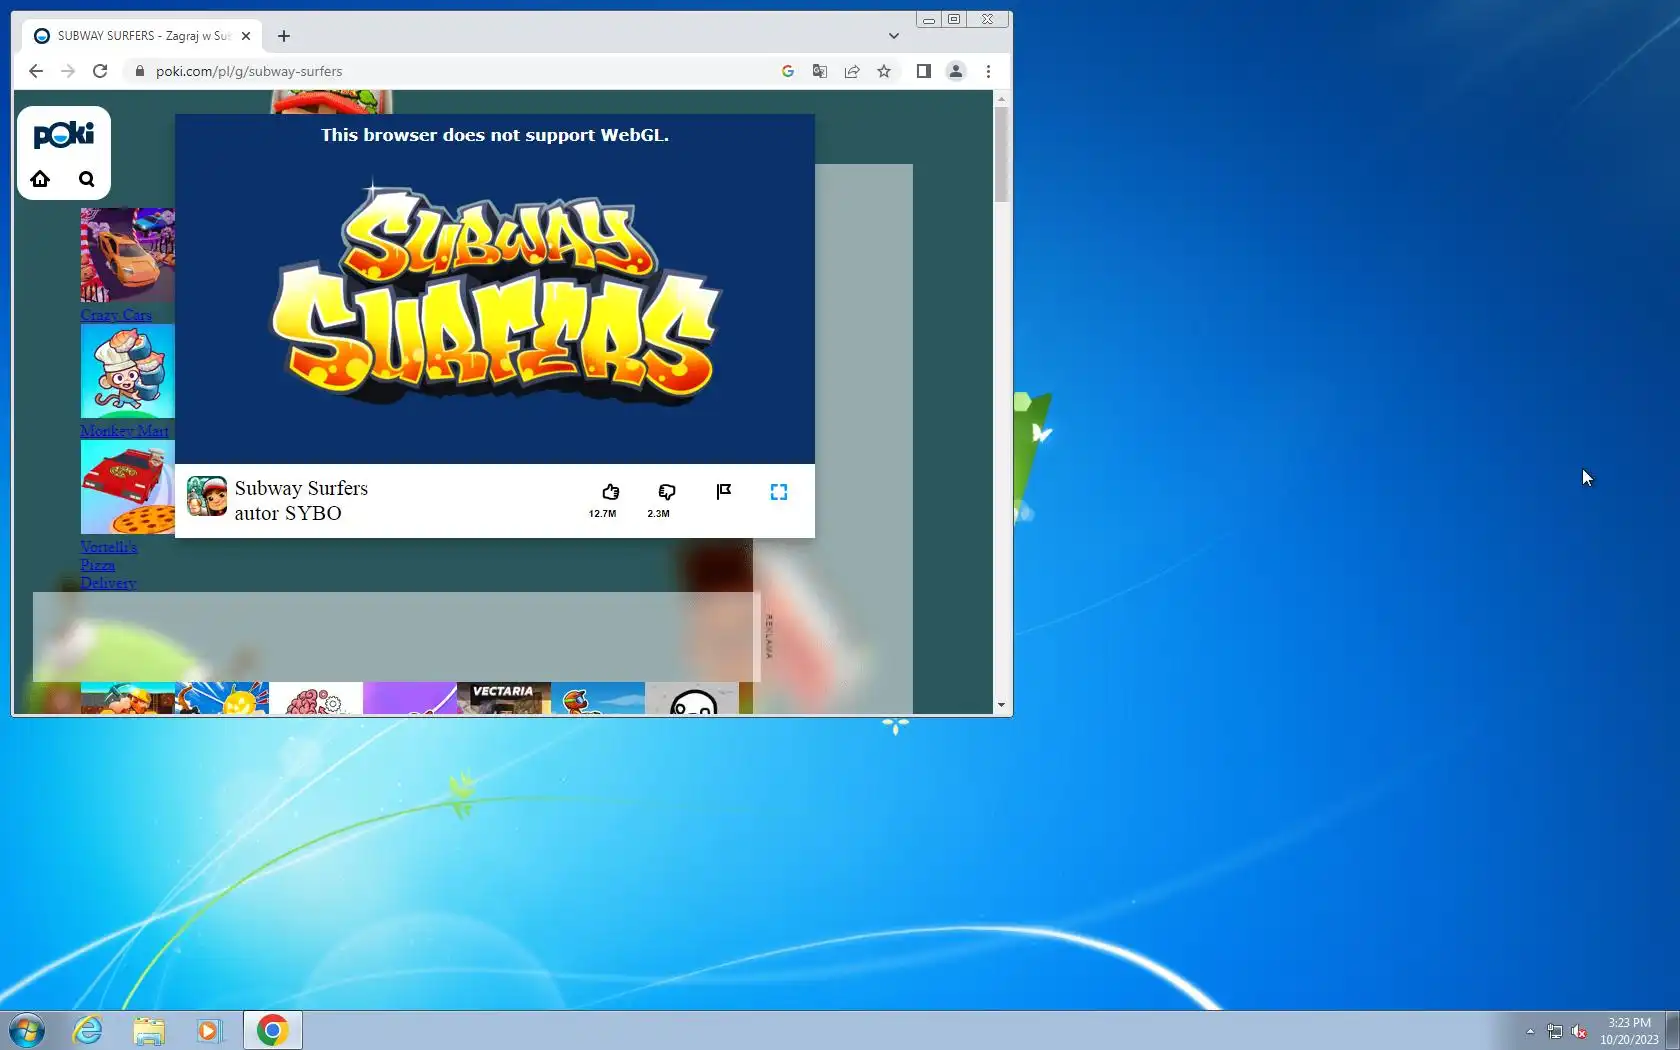Open the Vortelli's Pizza Delivery link
The width and height of the screenshot is (1680, 1050).
[108, 565]
